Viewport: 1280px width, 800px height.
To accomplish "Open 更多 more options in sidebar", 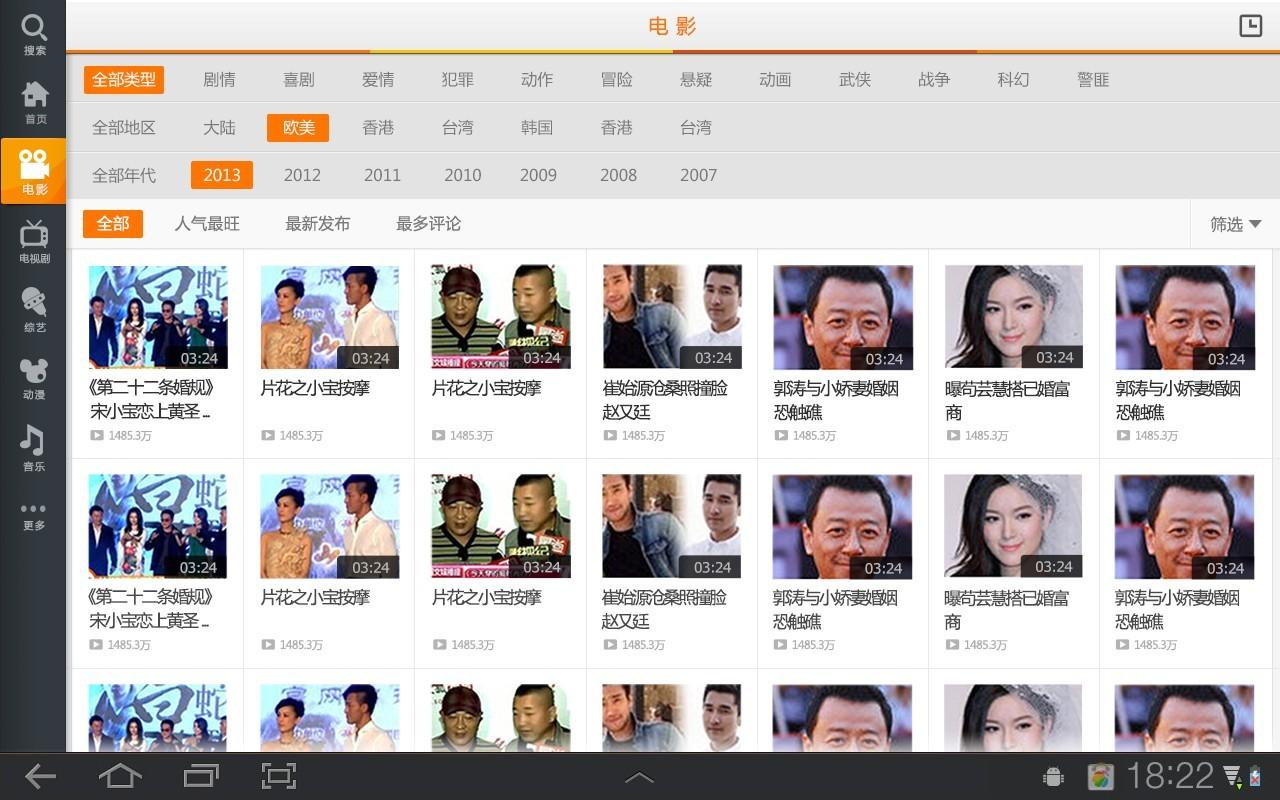I will click(34, 516).
